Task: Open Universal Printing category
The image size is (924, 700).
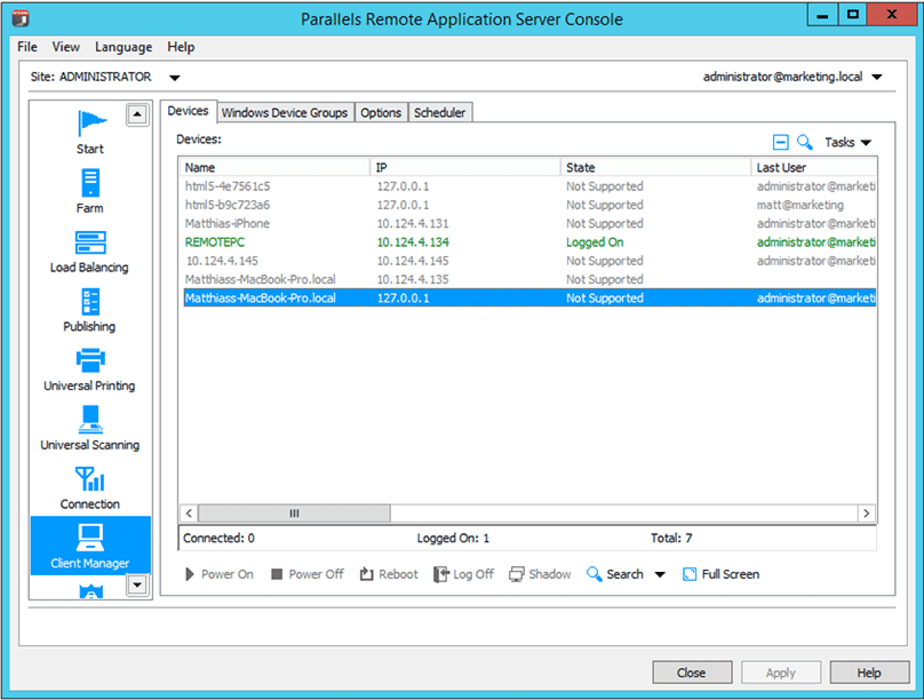Action: tap(90, 369)
